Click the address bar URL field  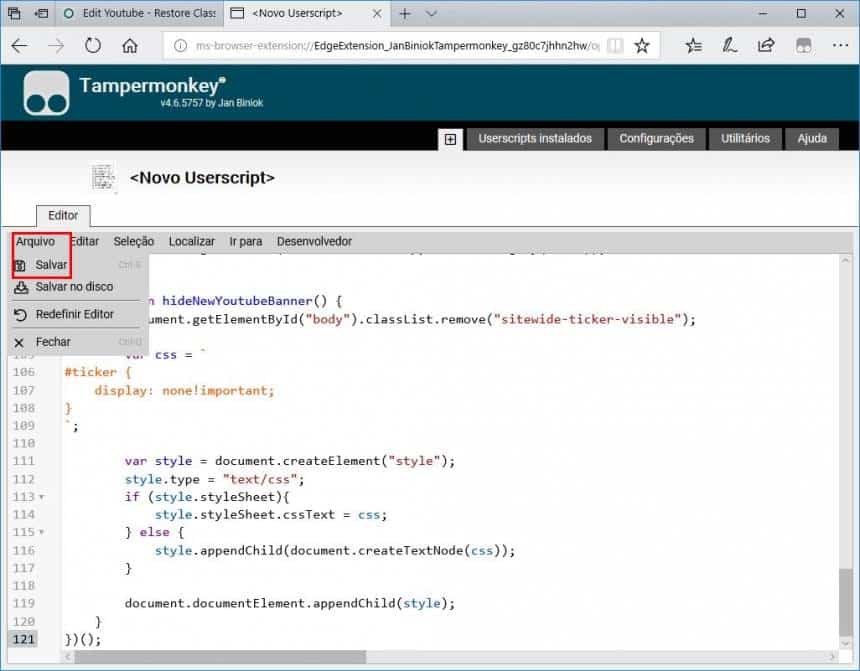397,46
